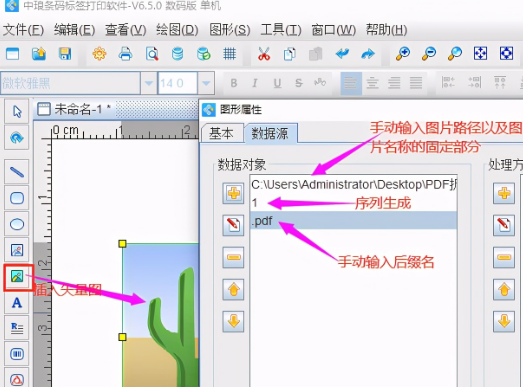Toggle strikethrough formatting S

tap(299, 83)
